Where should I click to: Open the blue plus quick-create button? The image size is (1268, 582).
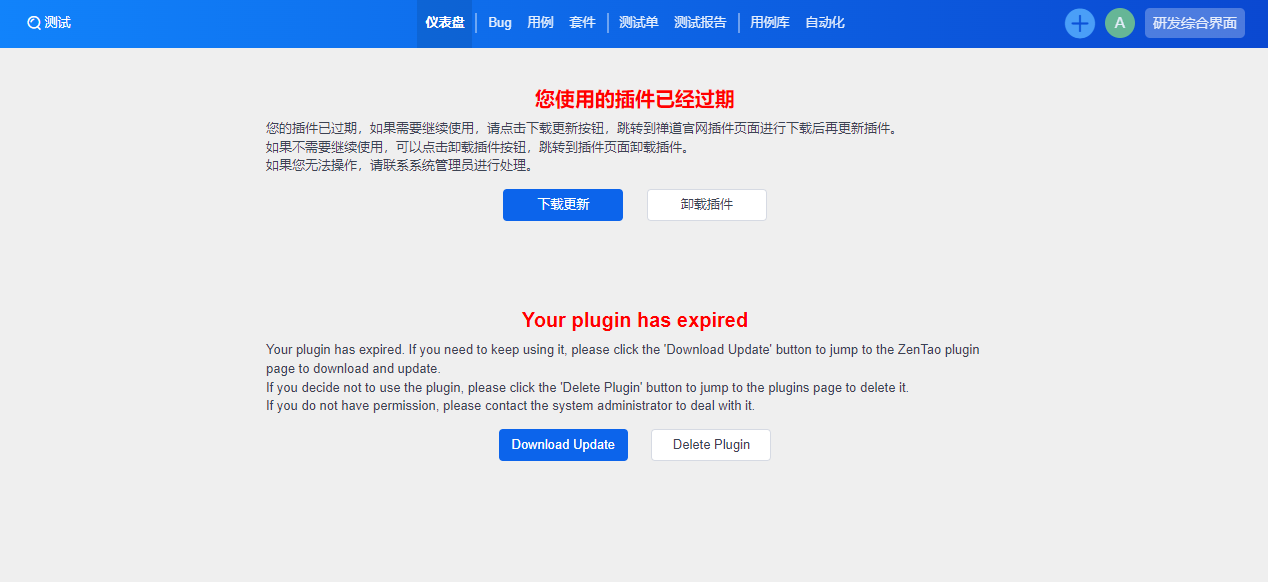[x=1080, y=23]
